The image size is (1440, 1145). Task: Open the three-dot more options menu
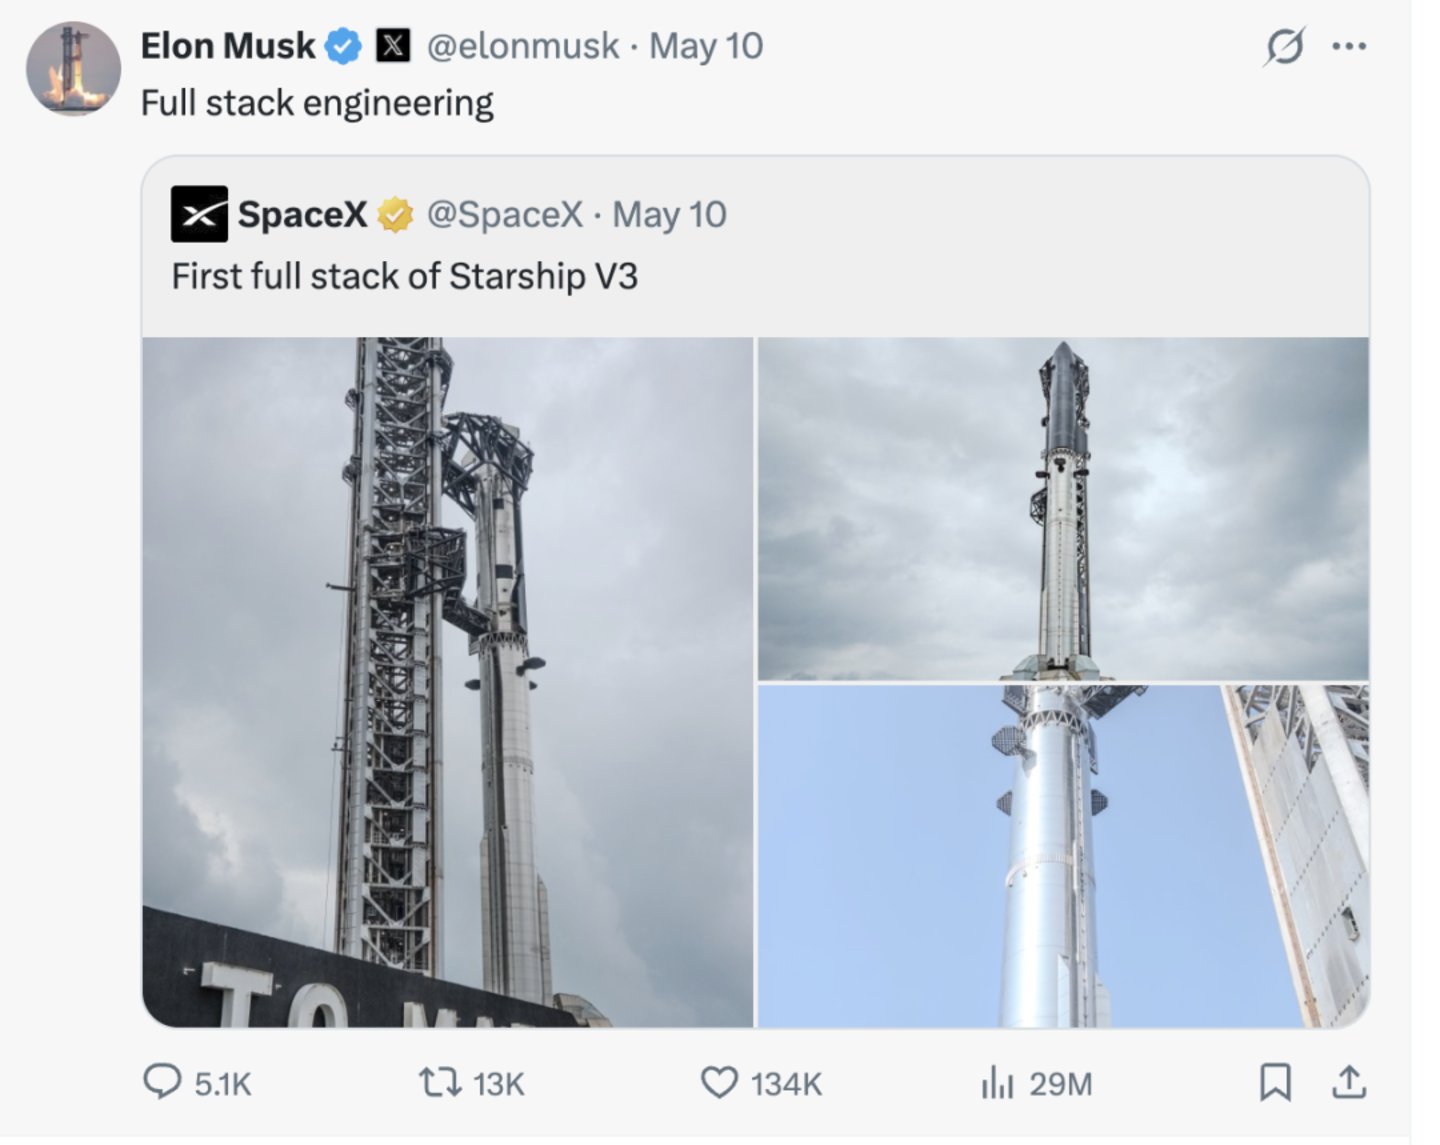[1349, 46]
